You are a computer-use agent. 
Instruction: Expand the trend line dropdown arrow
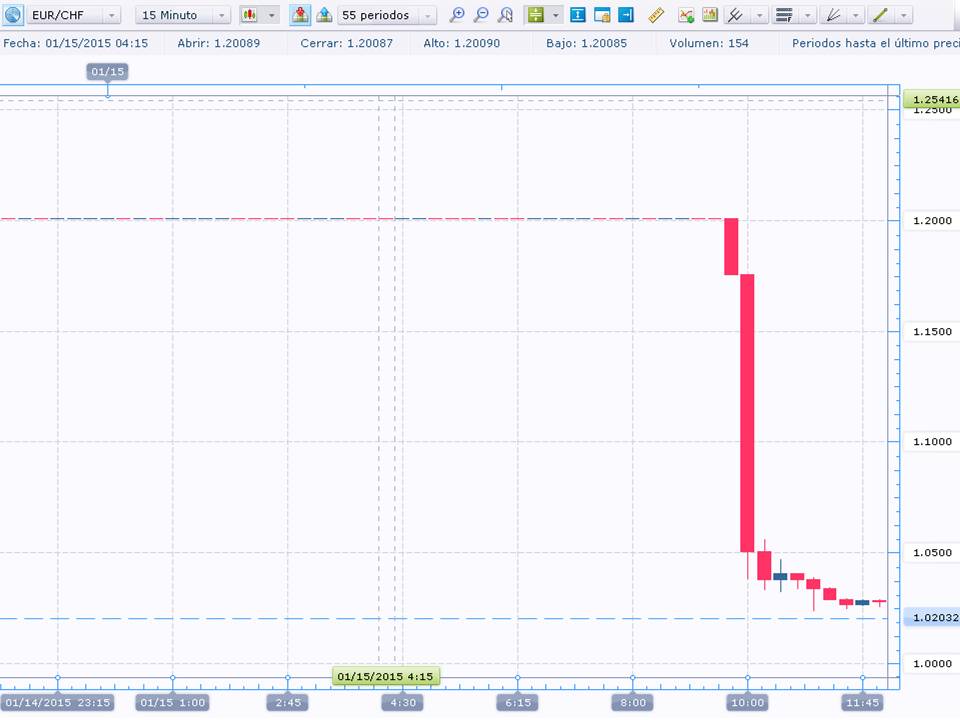[x=904, y=15]
